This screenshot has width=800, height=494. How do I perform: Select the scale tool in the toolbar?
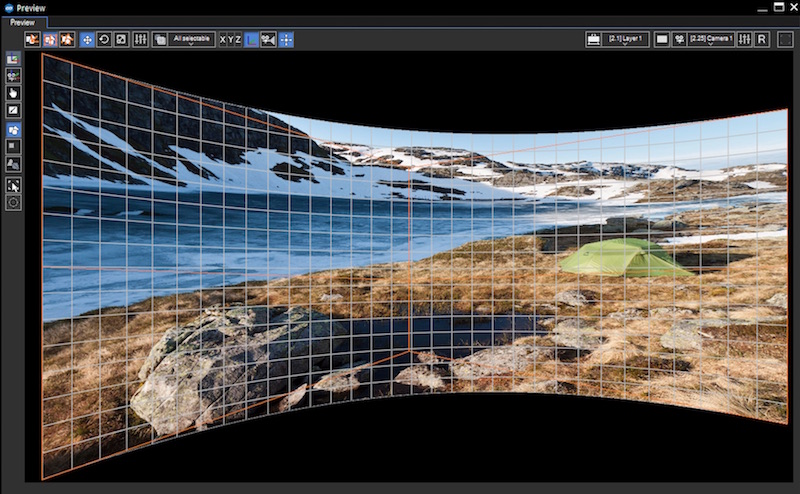pos(120,39)
